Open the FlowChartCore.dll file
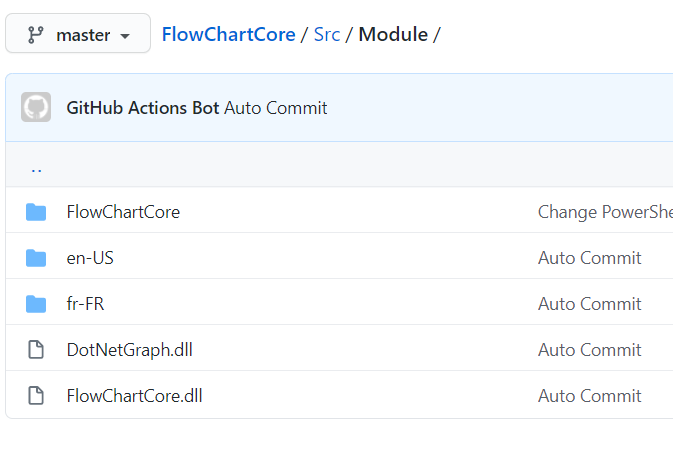The width and height of the screenshot is (673, 449). click(134, 396)
